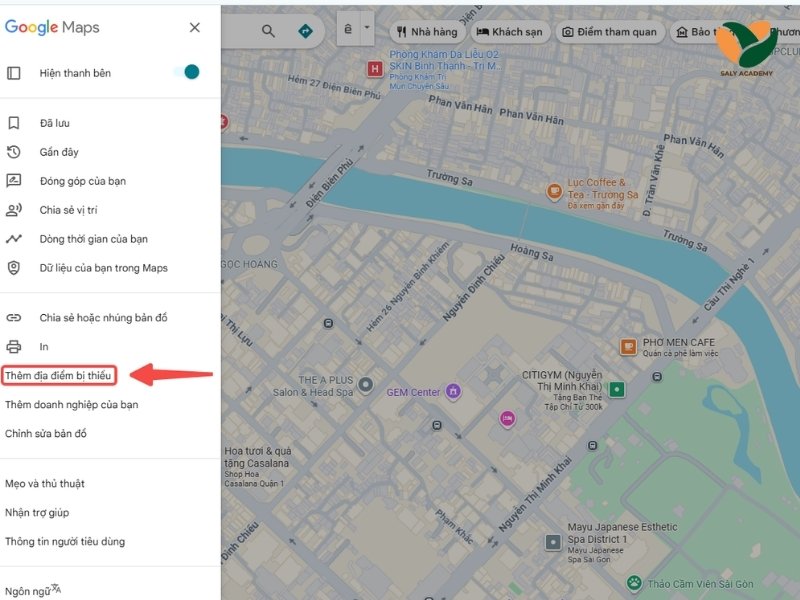This screenshot has height=600, width=800.
Task: Click the blue directions icon
Action: (x=305, y=31)
